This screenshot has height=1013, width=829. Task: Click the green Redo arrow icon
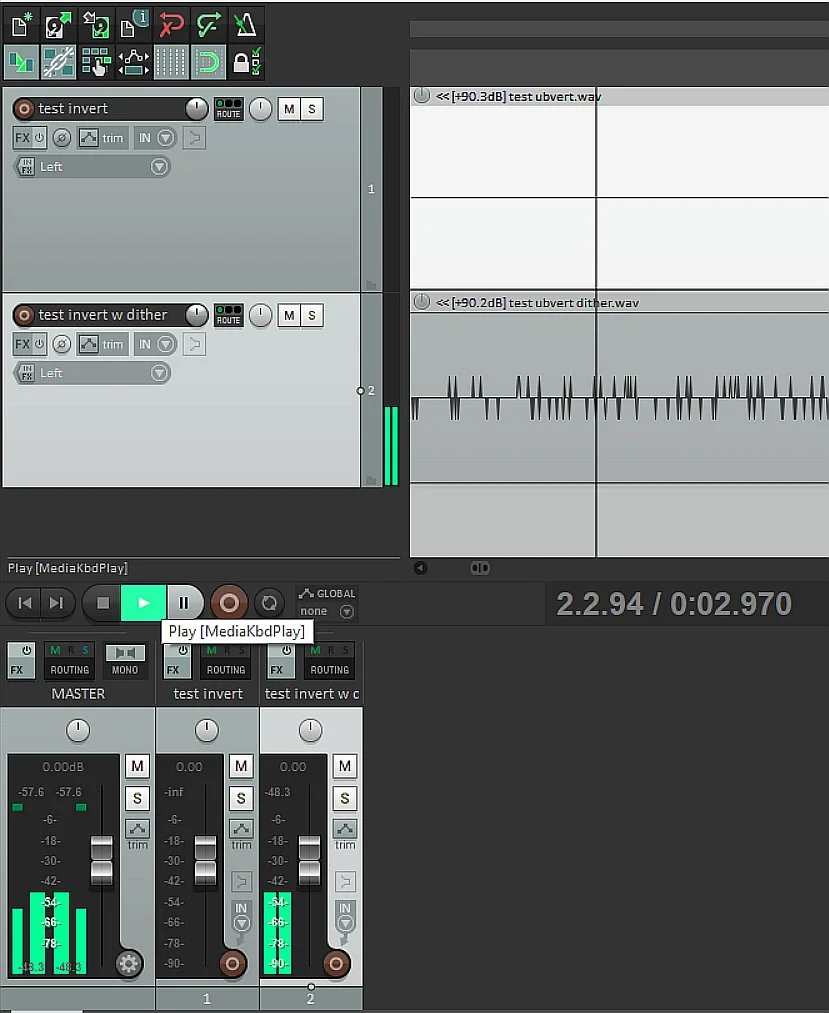coord(209,26)
